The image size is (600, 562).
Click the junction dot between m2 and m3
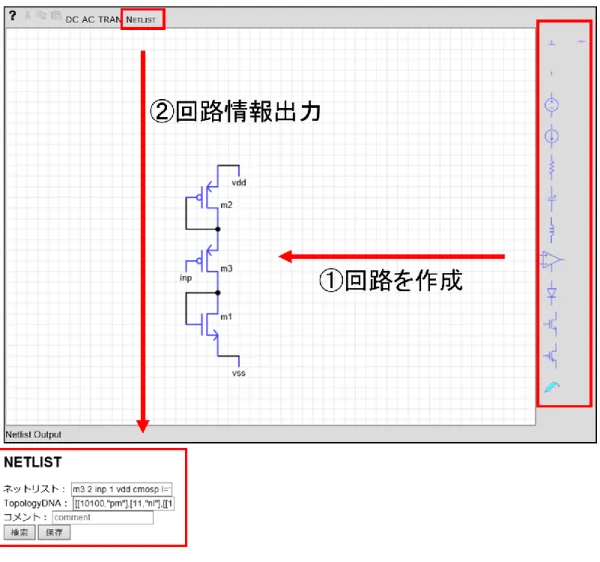click(x=218, y=229)
